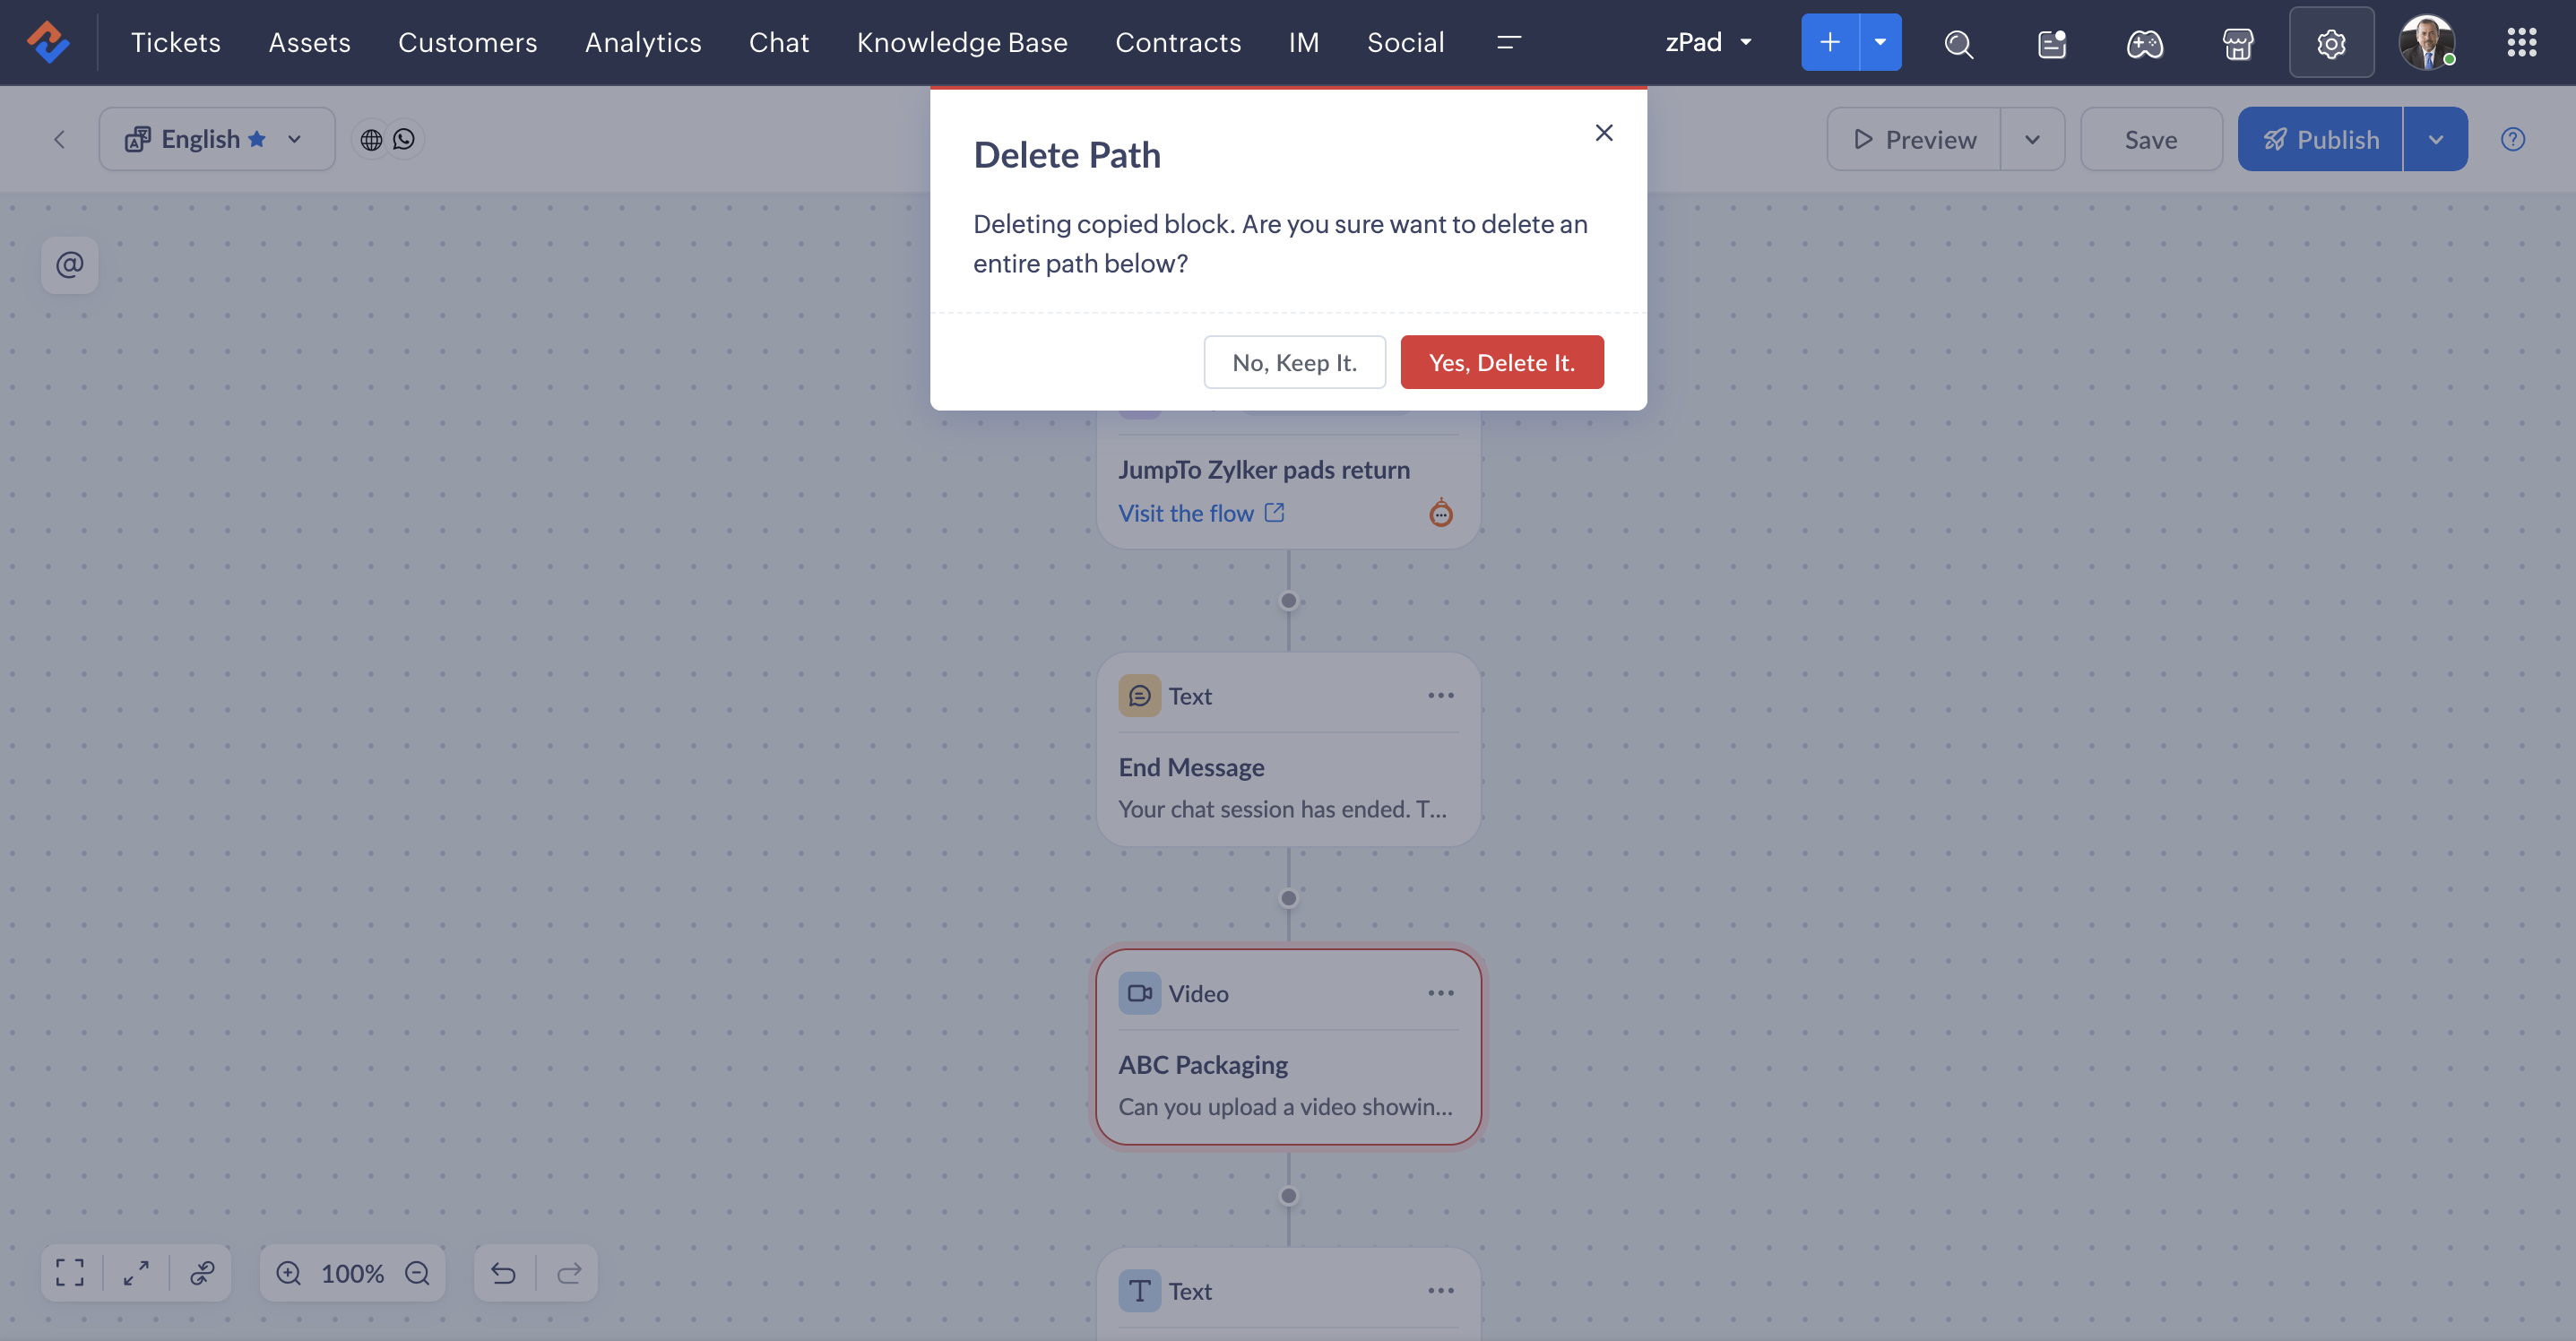The height and width of the screenshot is (1341, 2576).
Task: Click the expand arrows icon in bottom toolbar
Action: 136,1272
